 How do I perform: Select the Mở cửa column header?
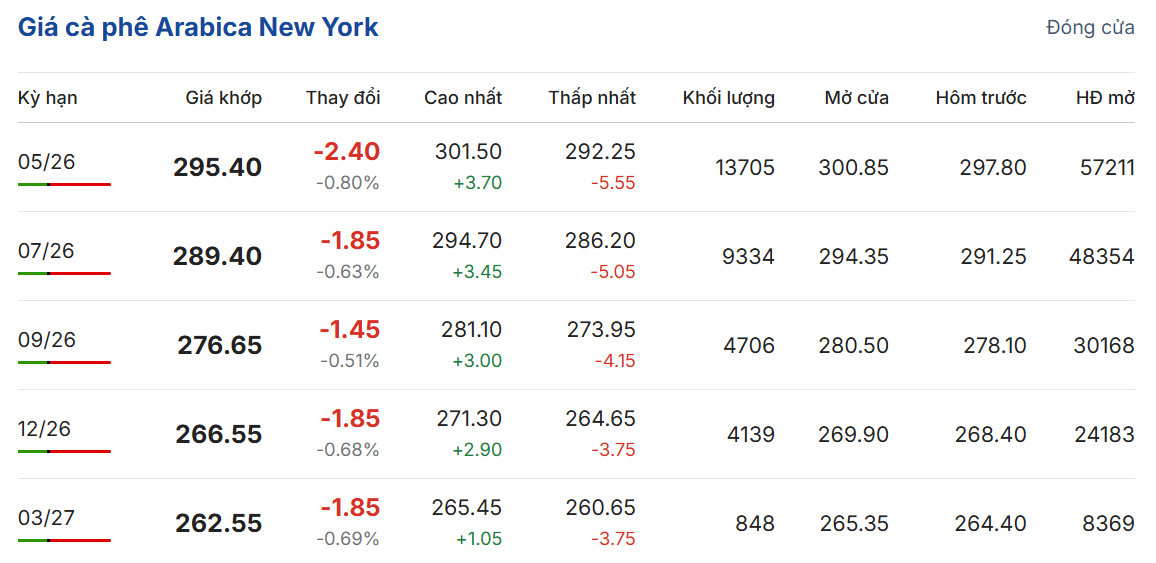point(857,98)
